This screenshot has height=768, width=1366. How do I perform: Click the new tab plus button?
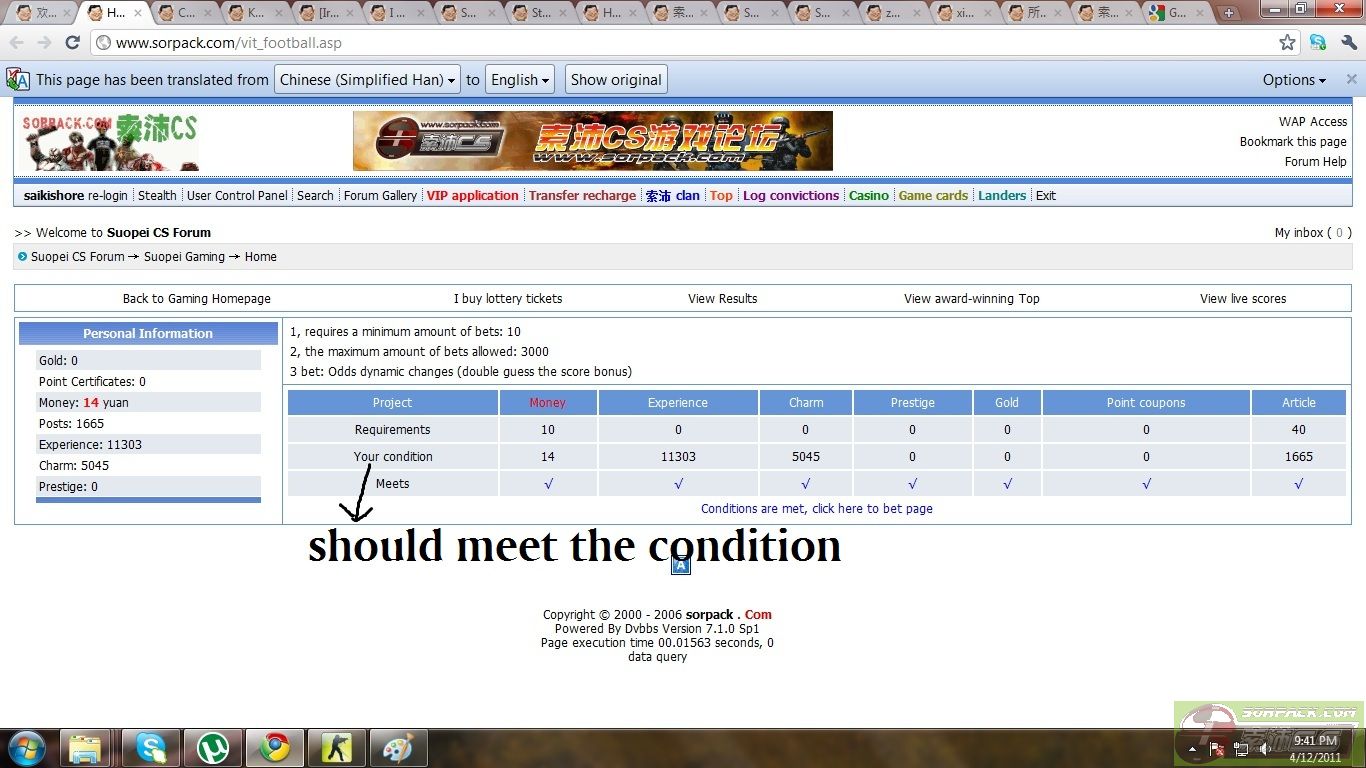click(x=1229, y=13)
